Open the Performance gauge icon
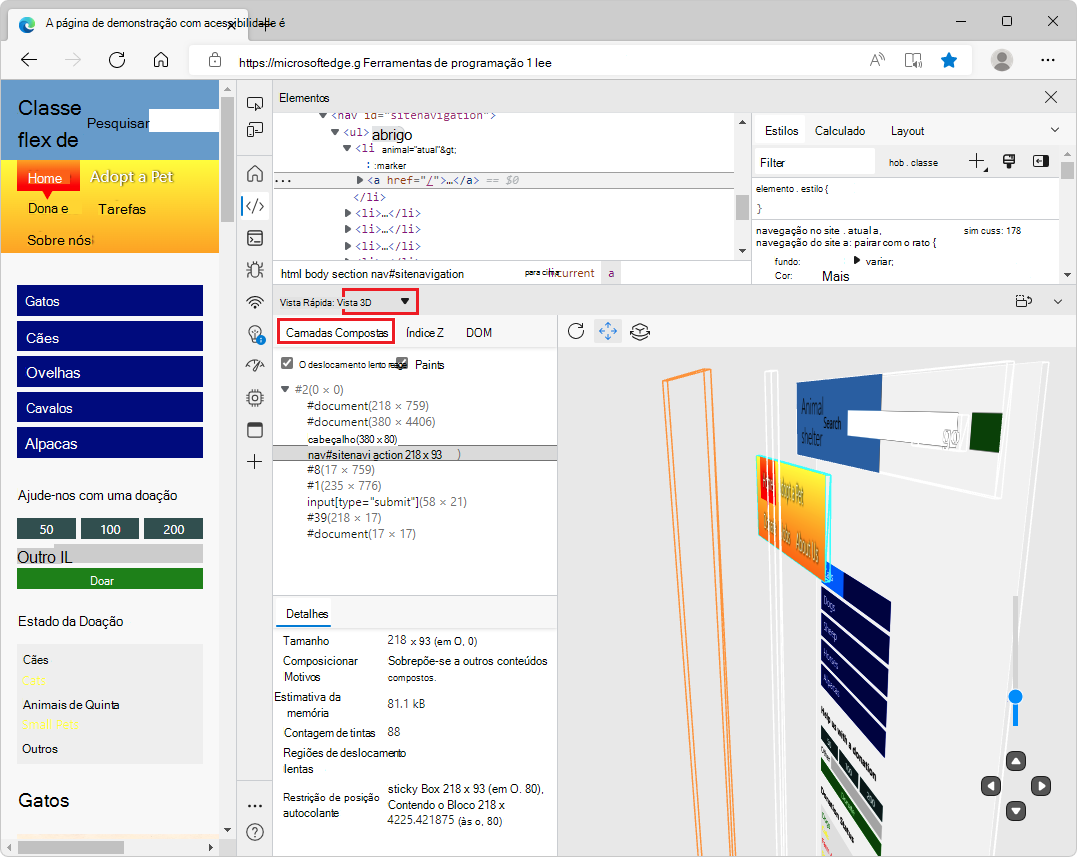The height and width of the screenshot is (857, 1077). tap(255, 365)
